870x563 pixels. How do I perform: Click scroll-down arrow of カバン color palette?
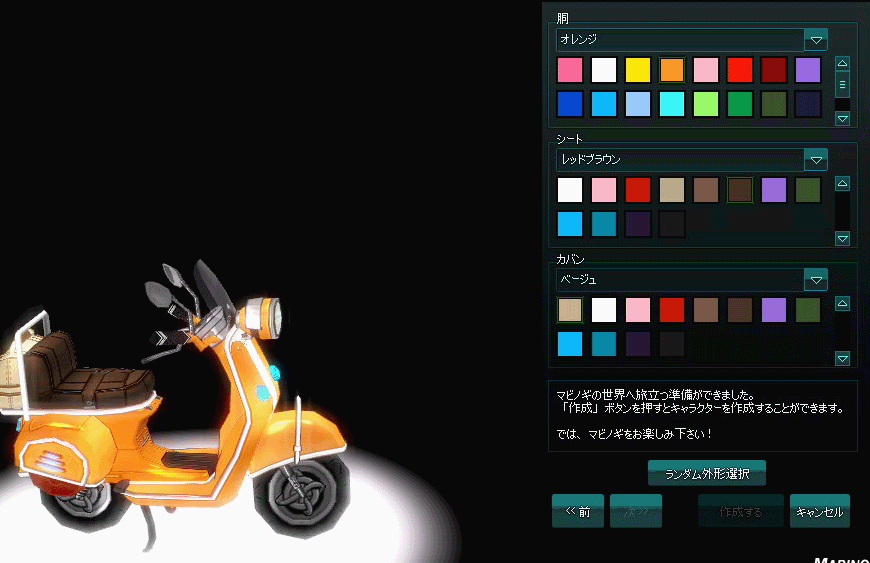pyautogui.click(x=842, y=359)
